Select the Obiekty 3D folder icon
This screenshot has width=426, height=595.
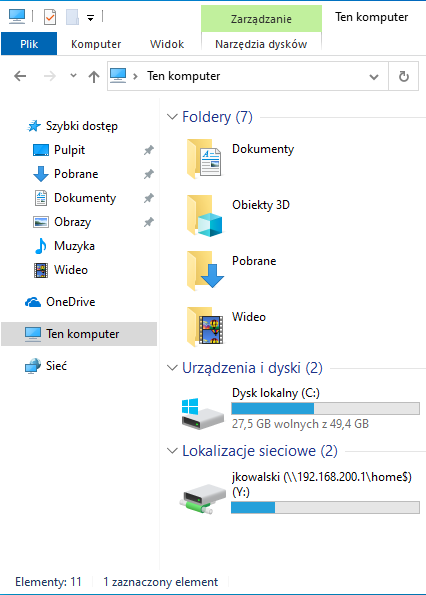[204, 216]
